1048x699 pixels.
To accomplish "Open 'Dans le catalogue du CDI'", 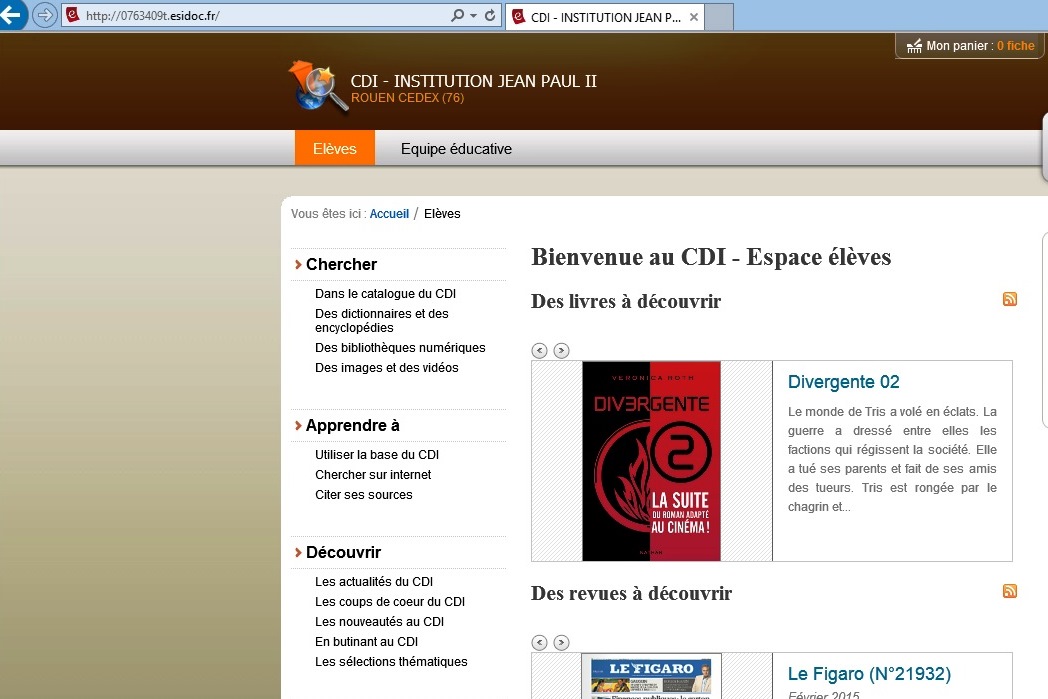I will (386, 293).
